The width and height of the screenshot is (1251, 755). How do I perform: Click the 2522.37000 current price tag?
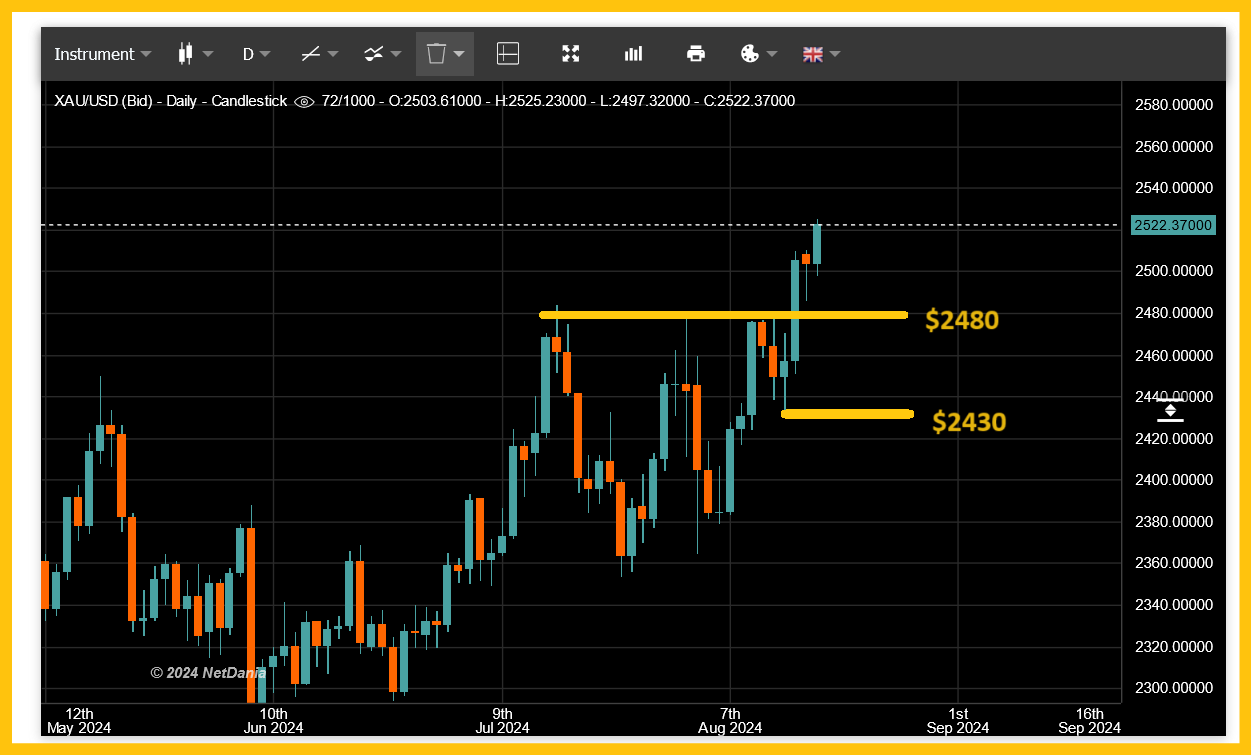pyautogui.click(x=1173, y=225)
